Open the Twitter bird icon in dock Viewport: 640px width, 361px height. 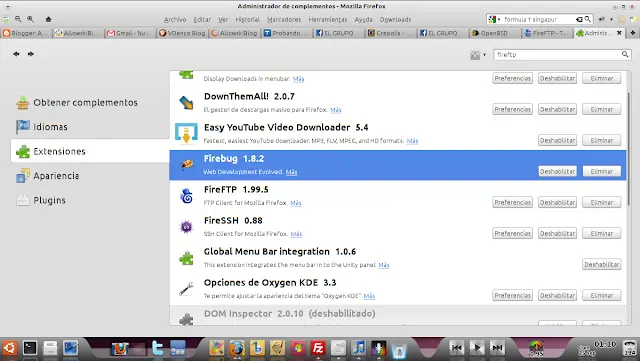pos(158,348)
